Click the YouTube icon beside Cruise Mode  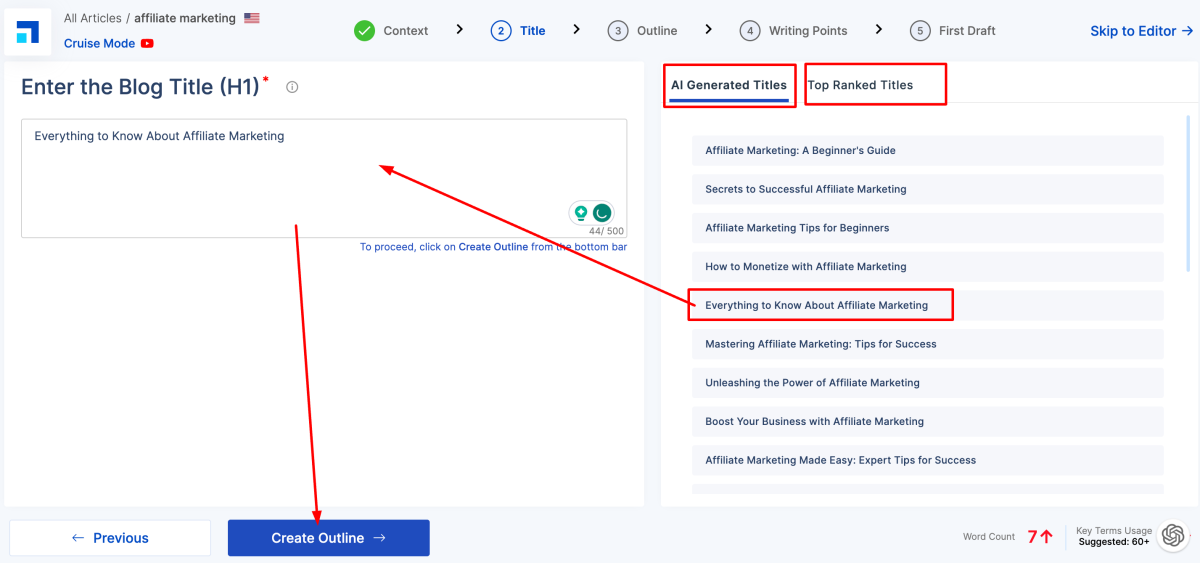pyautogui.click(x=147, y=44)
